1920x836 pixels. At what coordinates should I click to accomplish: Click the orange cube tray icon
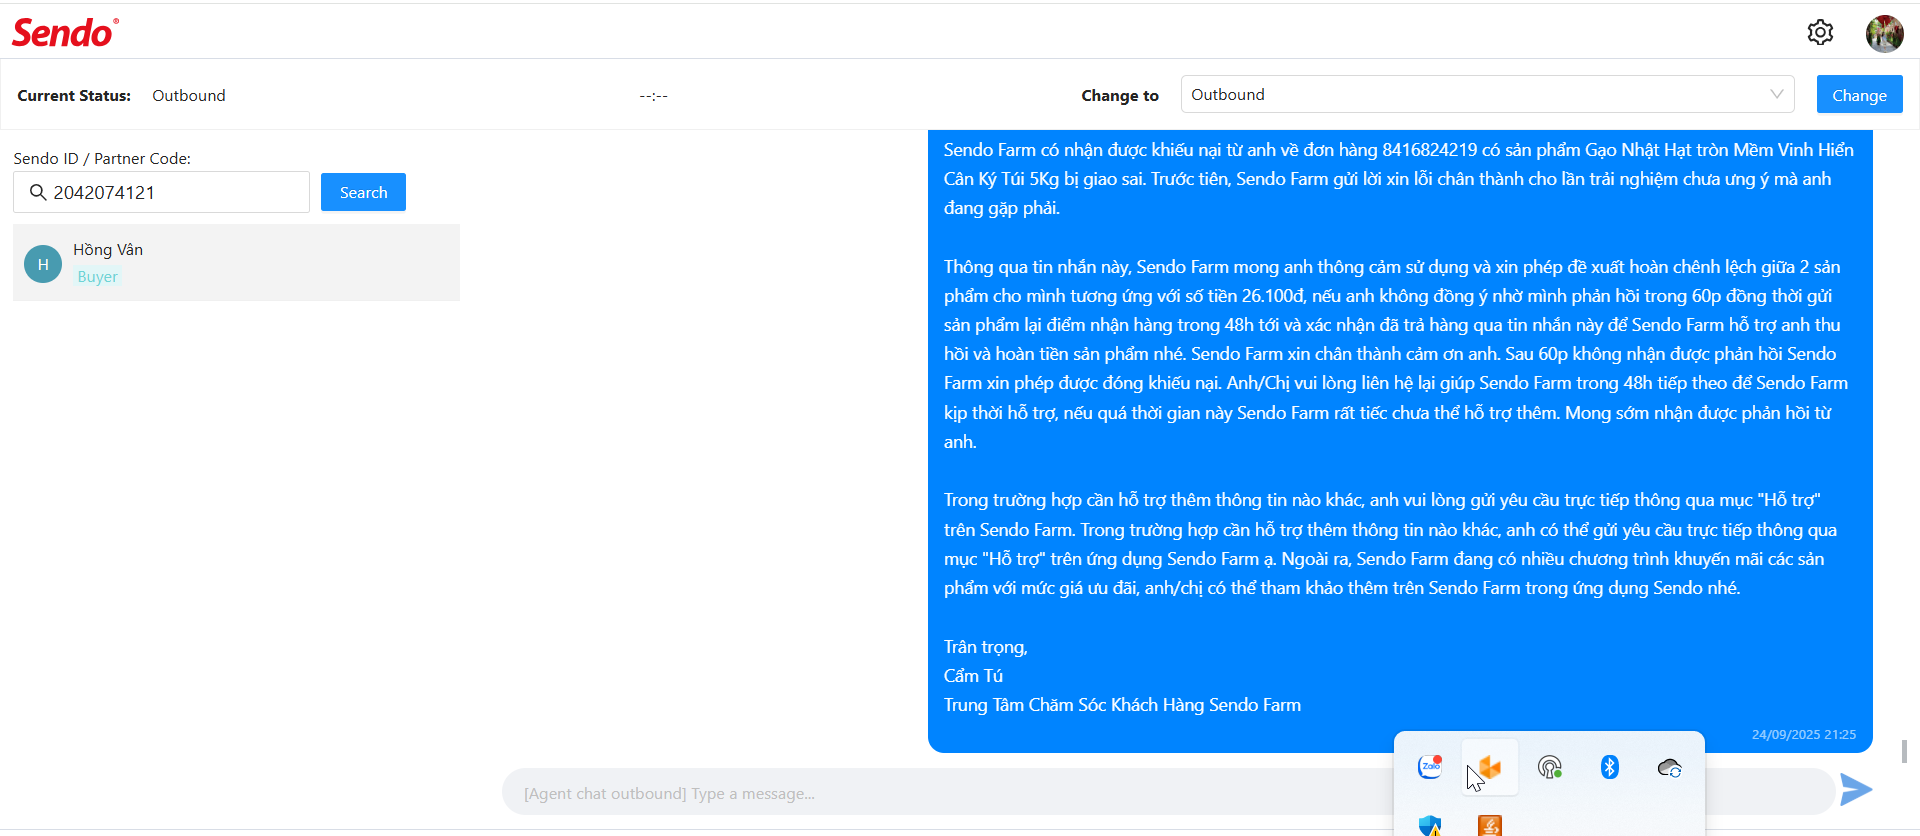point(1490,767)
